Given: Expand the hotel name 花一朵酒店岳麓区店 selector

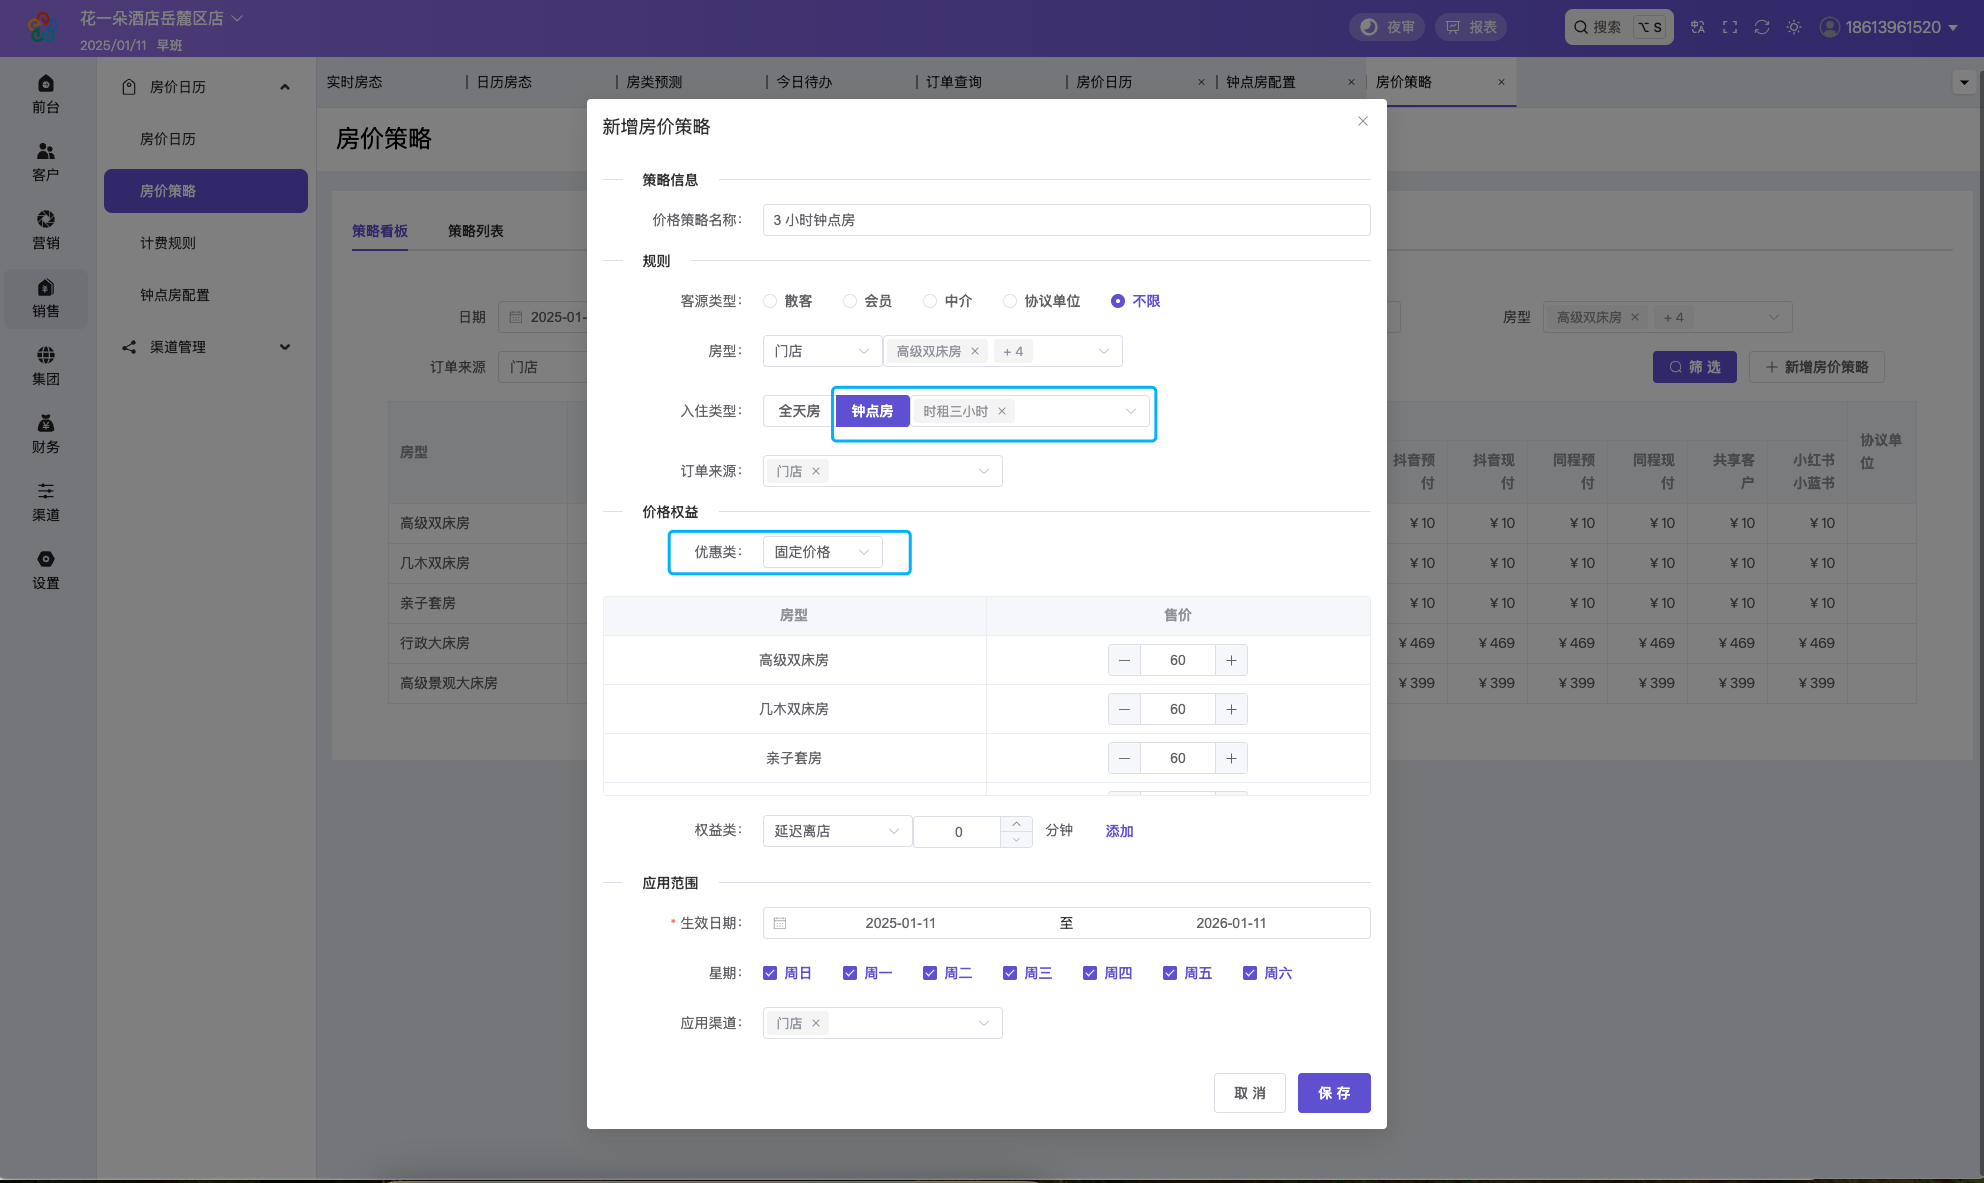Looking at the screenshot, I should tap(162, 18).
